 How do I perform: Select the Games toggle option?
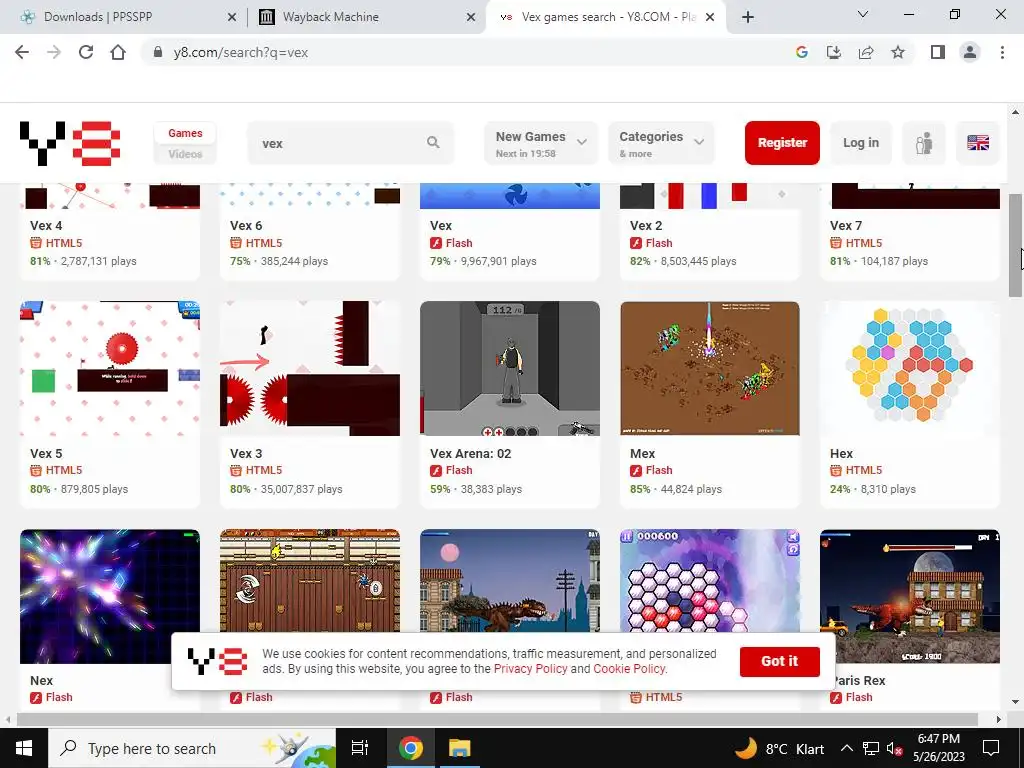tap(185, 133)
